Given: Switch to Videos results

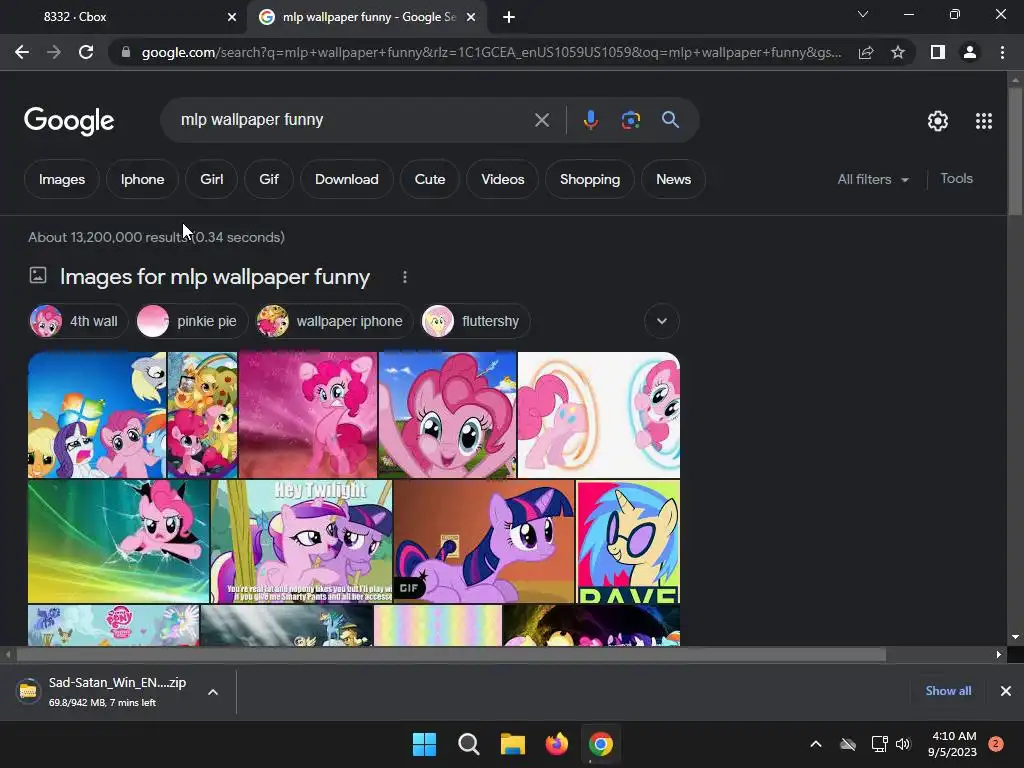Looking at the screenshot, I should [503, 180].
